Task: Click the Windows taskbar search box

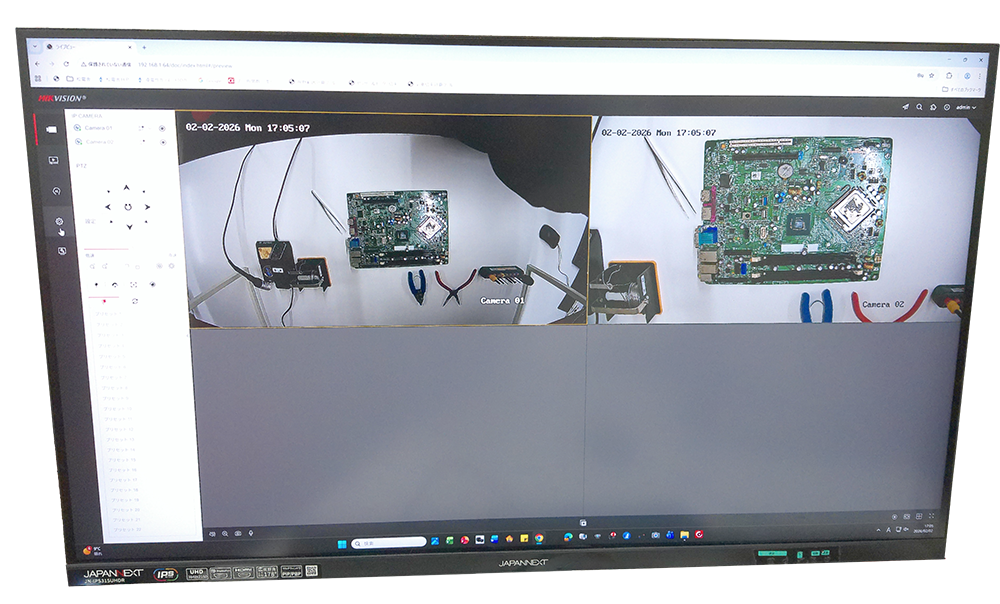Action: [388, 541]
